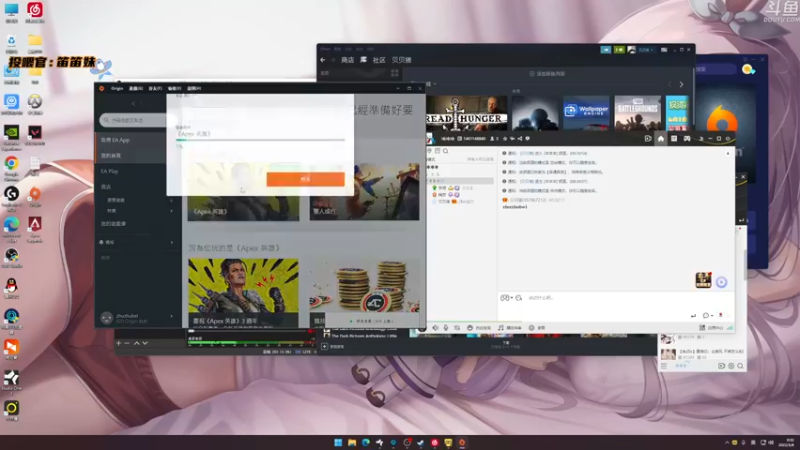Click the chat message input field

click(607, 298)
